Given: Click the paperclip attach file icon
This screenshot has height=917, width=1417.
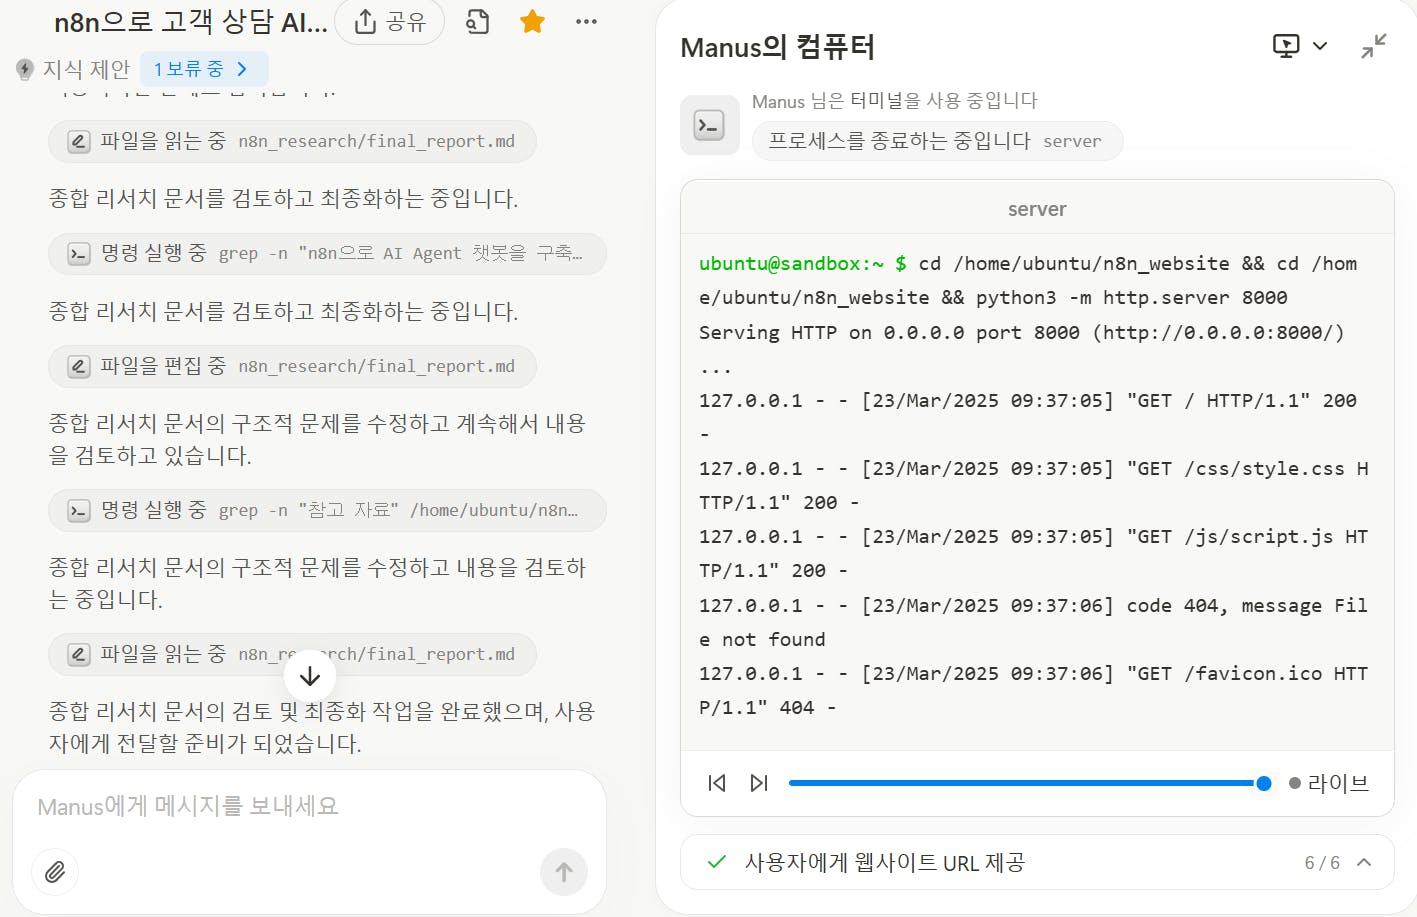Looking at the screenshot, I should click(x=55, y=872).
